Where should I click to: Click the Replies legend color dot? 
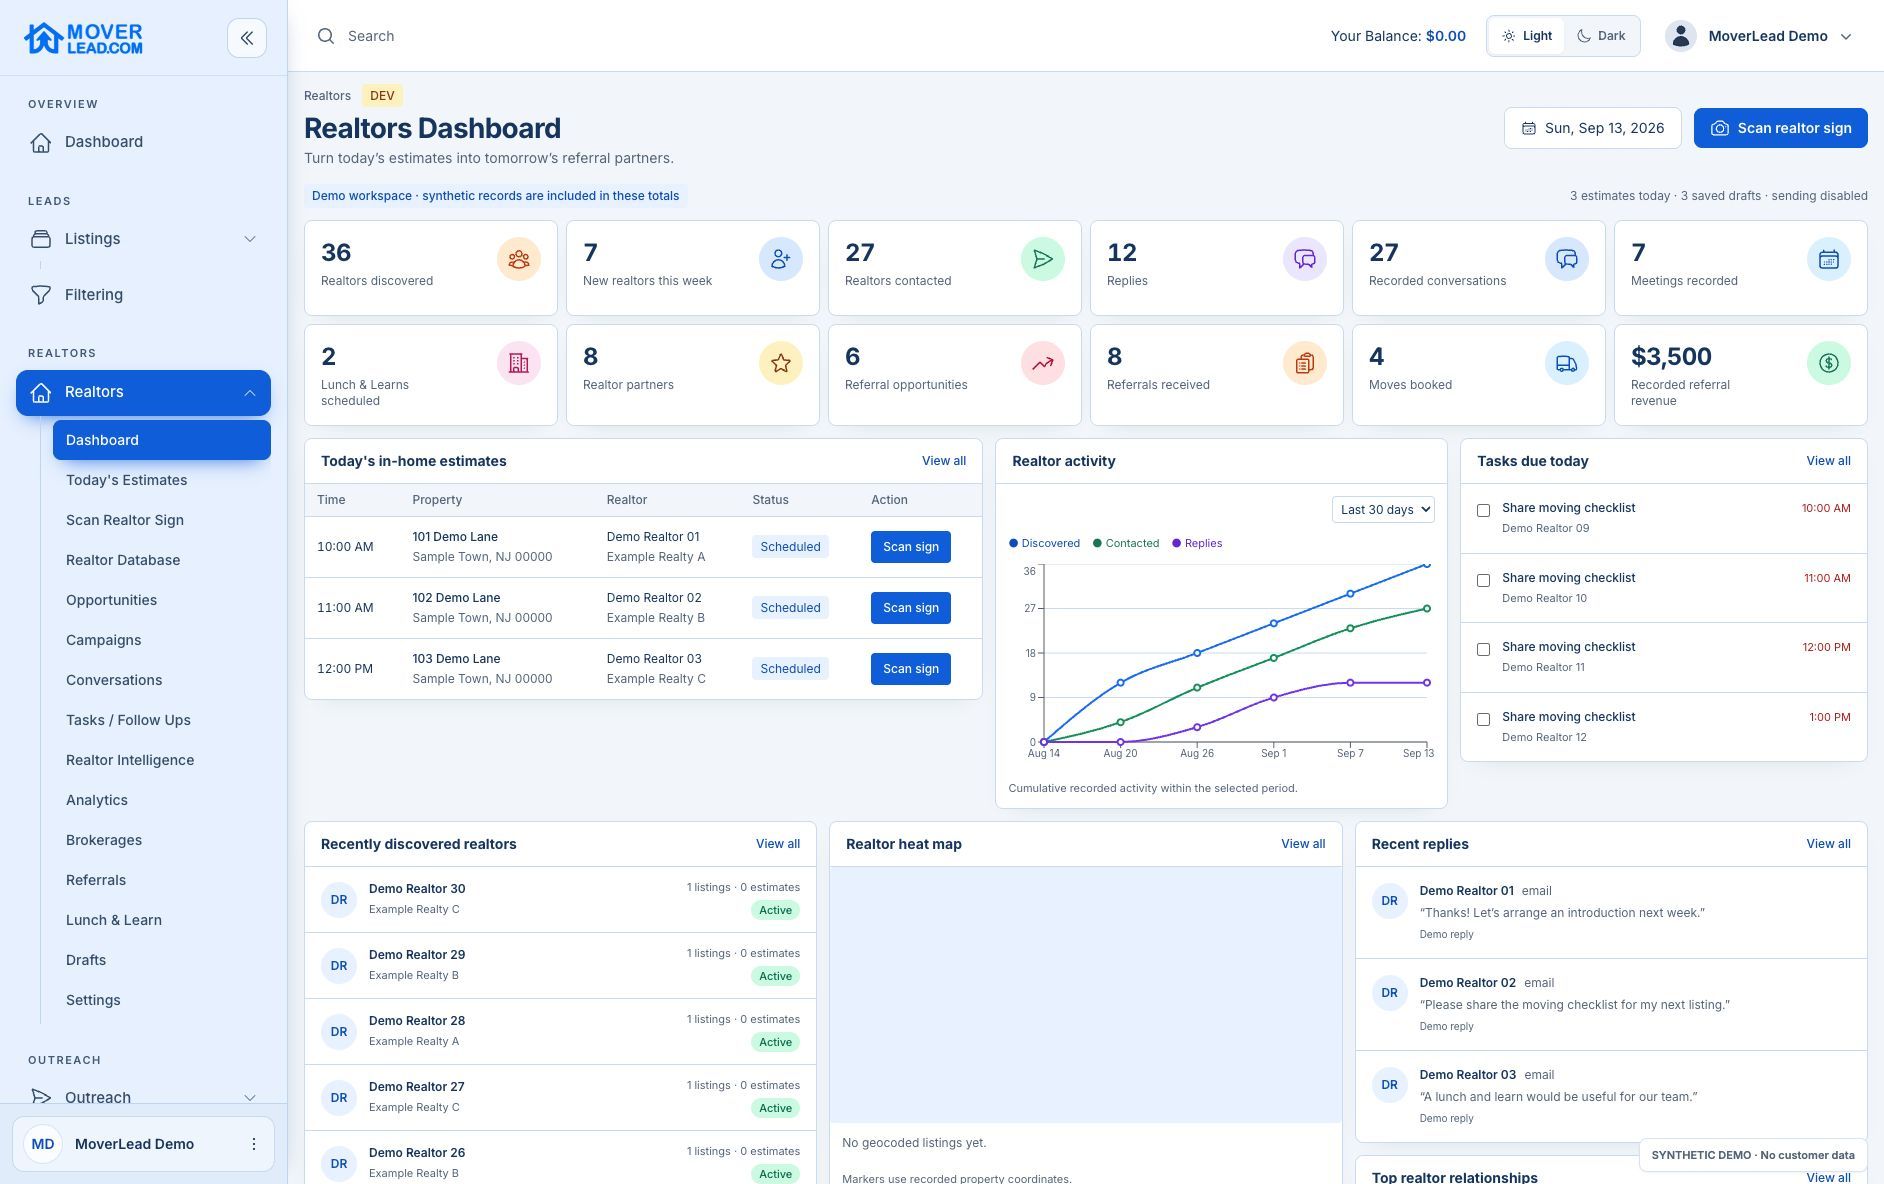coord(1176,543)
